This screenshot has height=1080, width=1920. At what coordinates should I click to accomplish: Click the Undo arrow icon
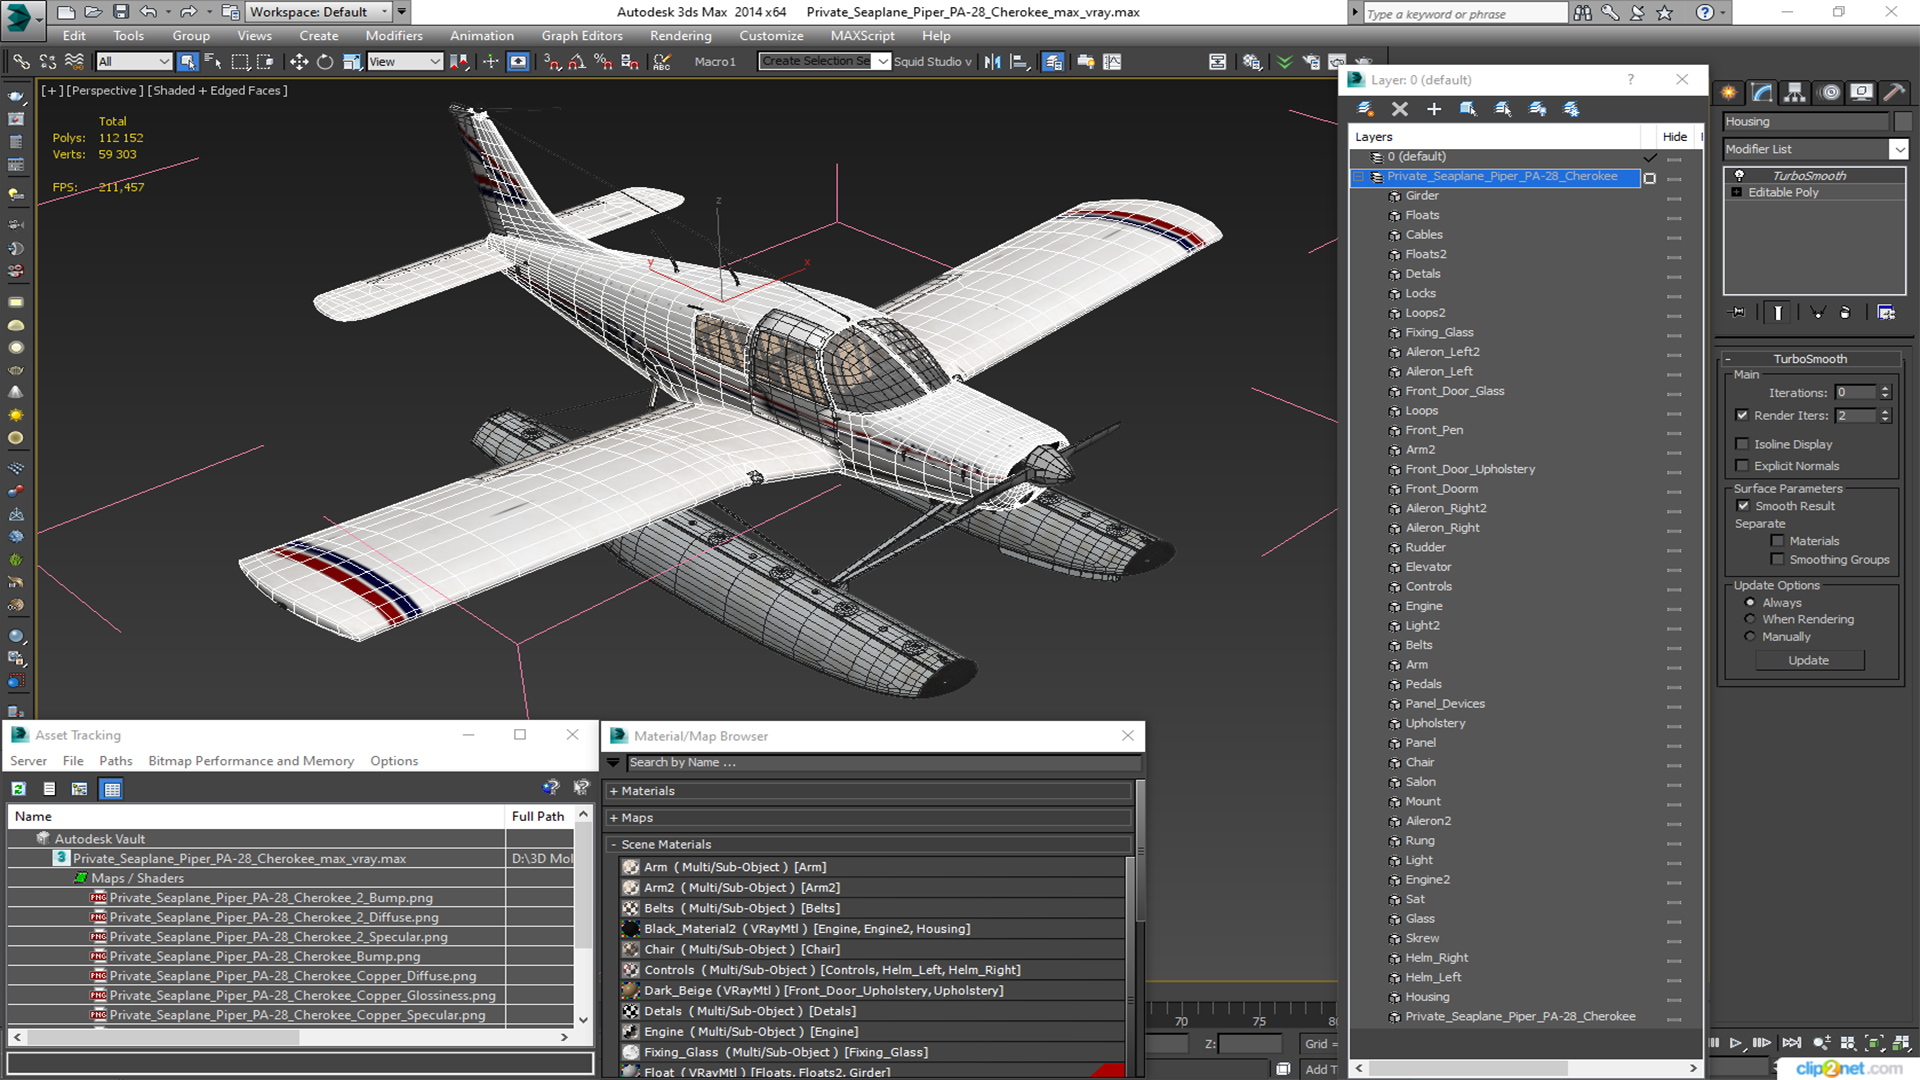click(148, 12)
